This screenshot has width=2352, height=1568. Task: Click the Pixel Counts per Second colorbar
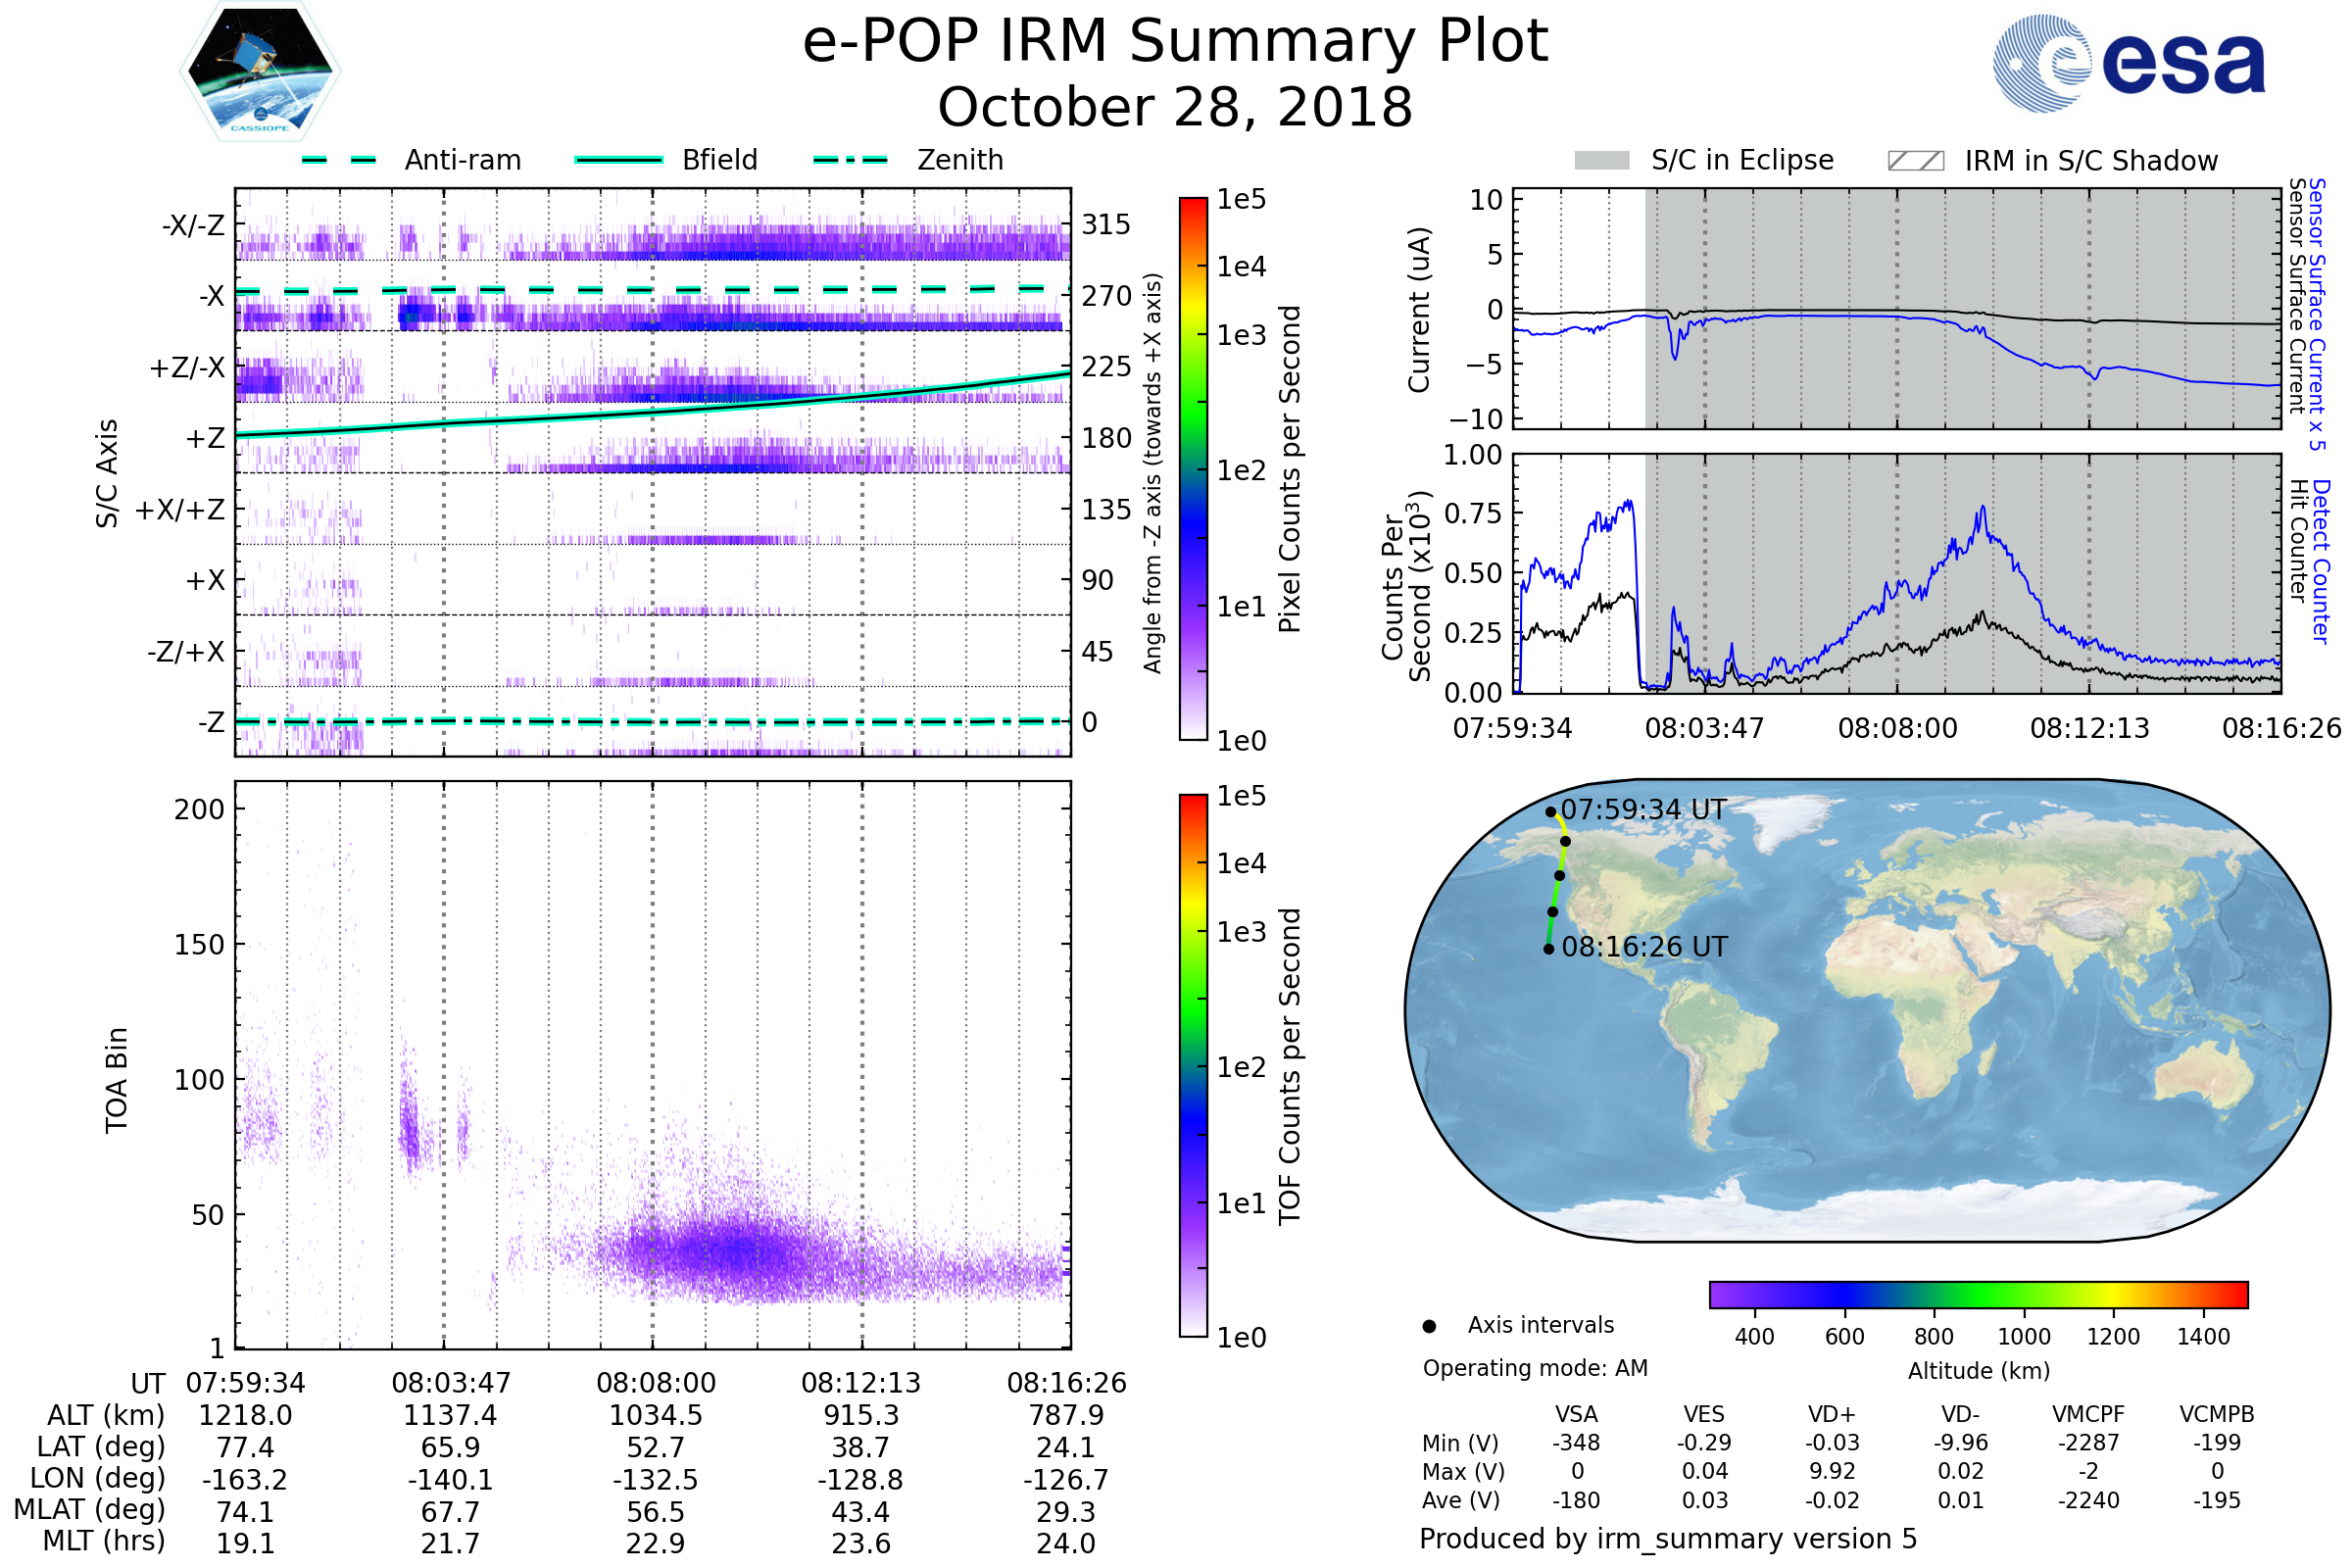1193,468
